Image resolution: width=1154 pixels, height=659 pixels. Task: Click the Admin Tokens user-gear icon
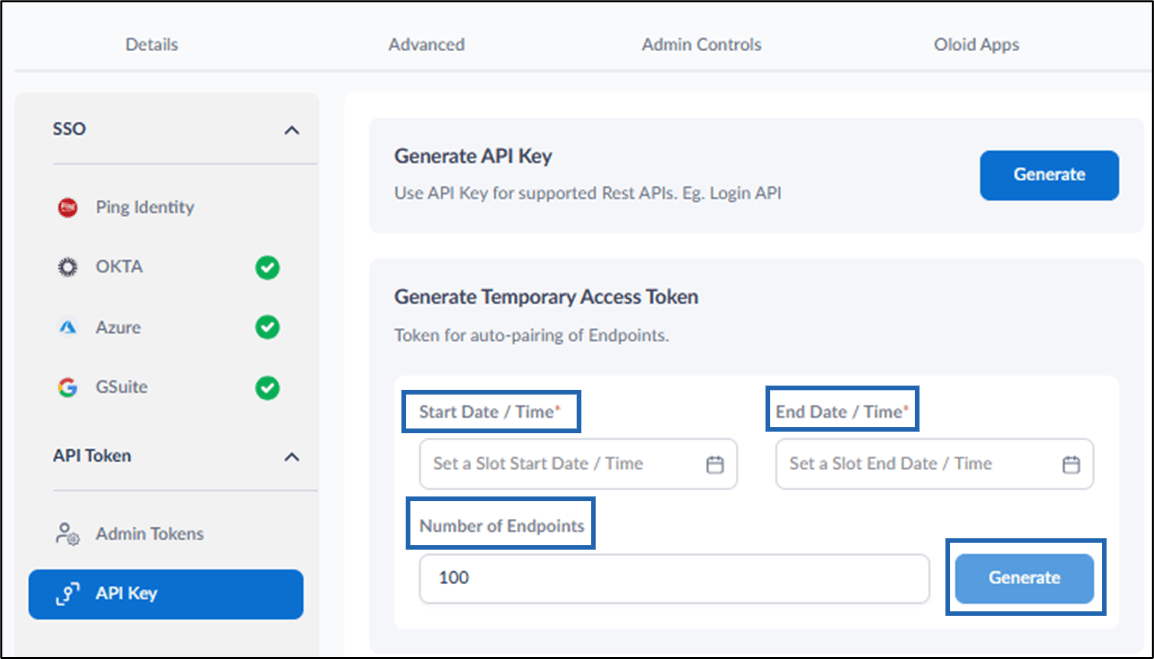coord(68,534)
